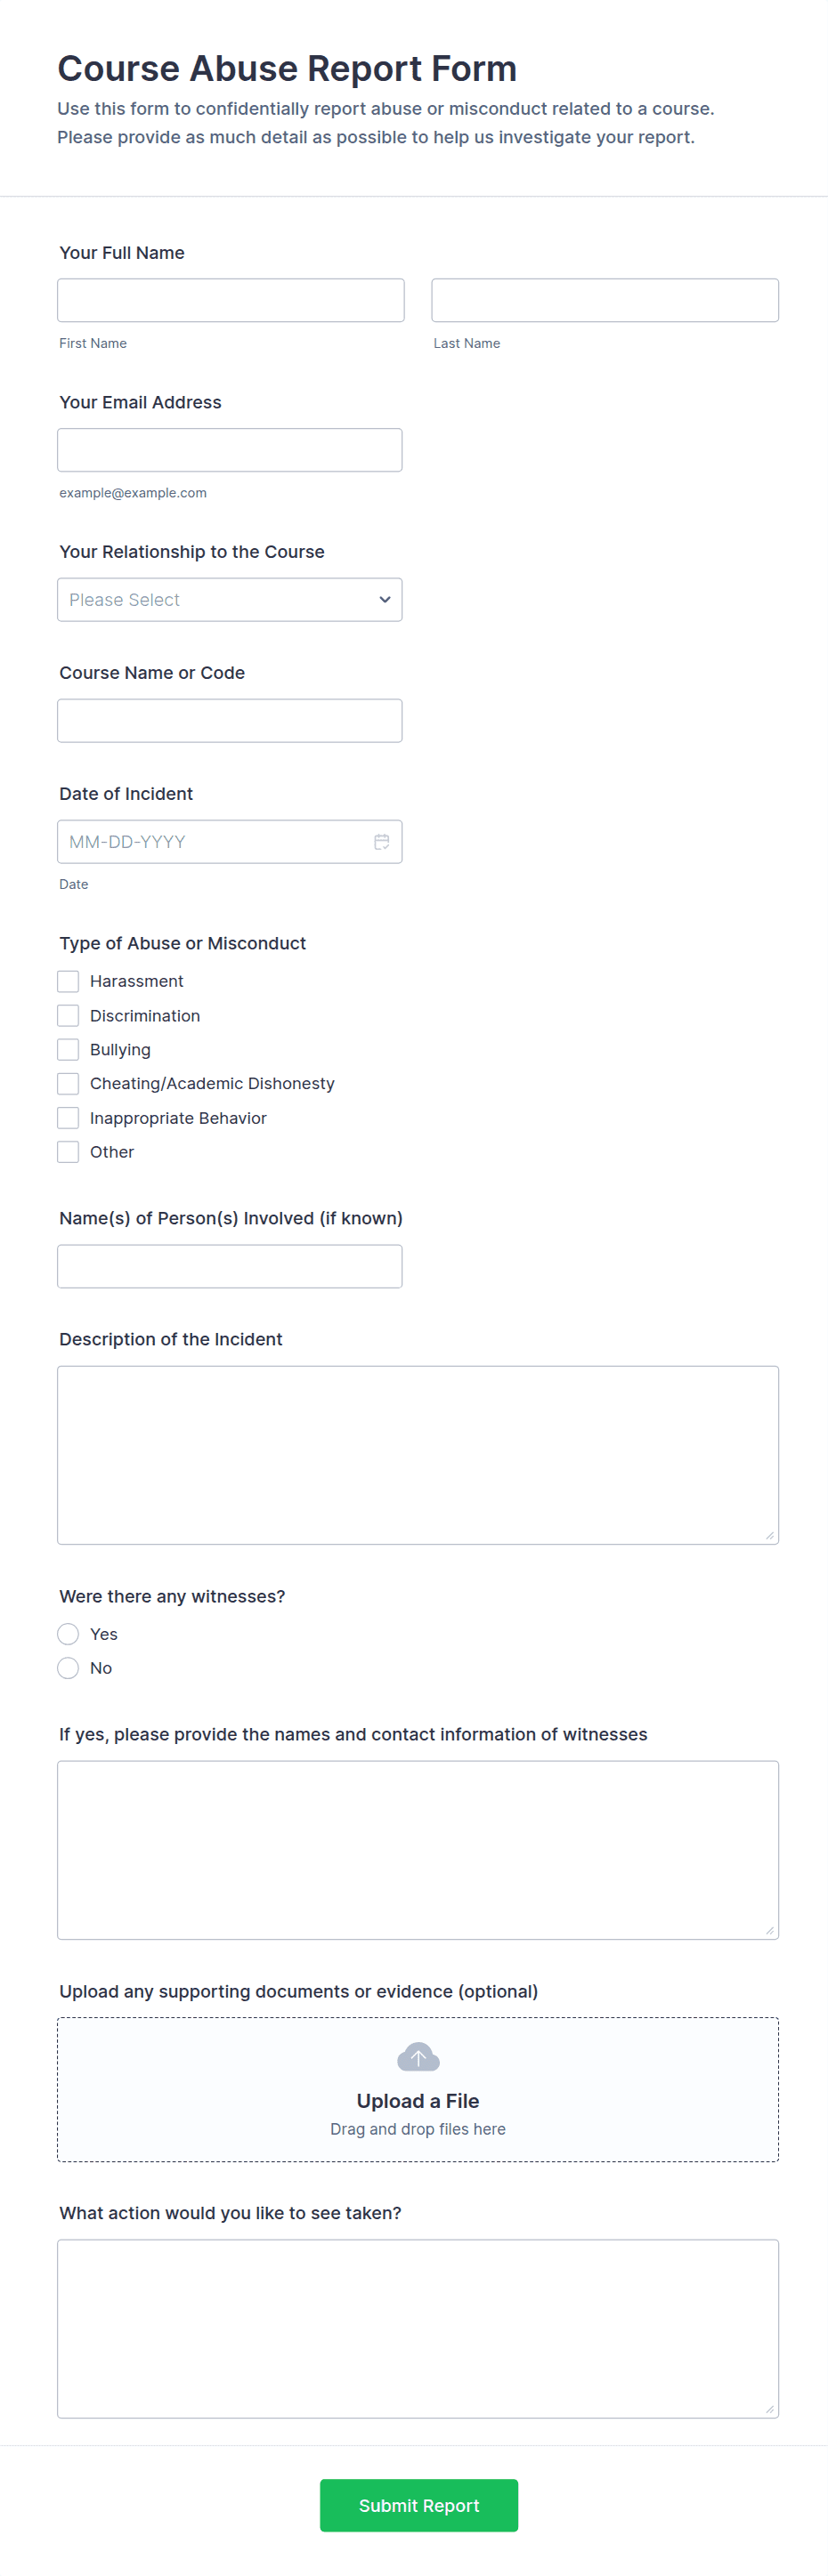This screenshot has width=828, height=2576.
Task: Click the Date of Incident date field
Action: (x=215, y=842)
